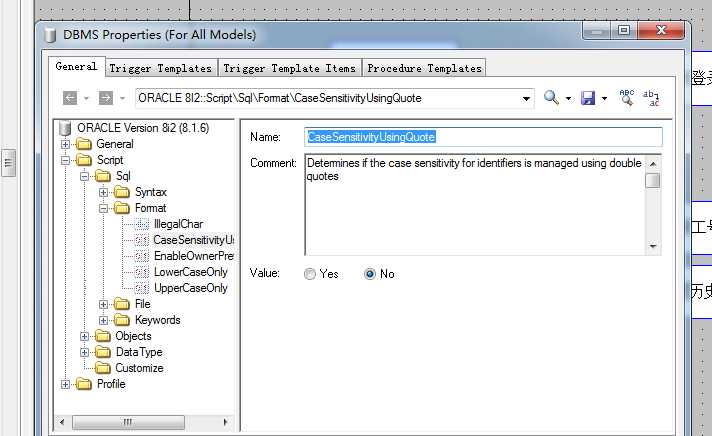Minimize the DBMS Properties window

click(597, 31)
